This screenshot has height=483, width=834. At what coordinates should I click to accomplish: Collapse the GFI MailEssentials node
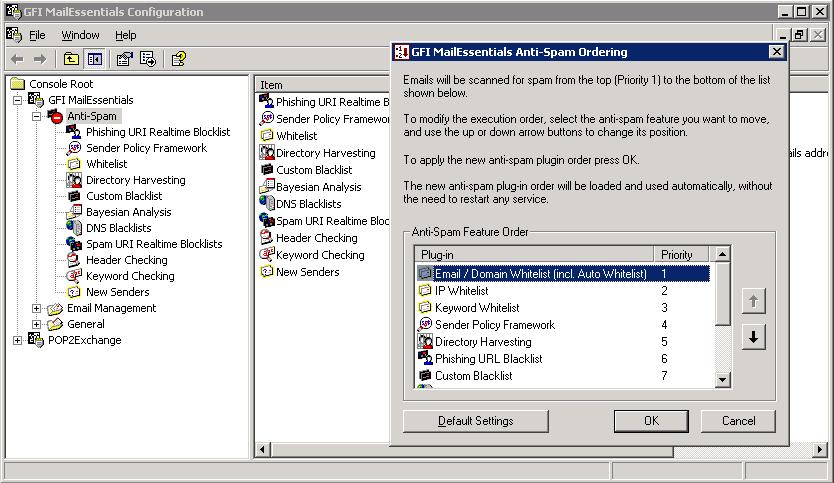pyautogui.click(x=18, y=100)
